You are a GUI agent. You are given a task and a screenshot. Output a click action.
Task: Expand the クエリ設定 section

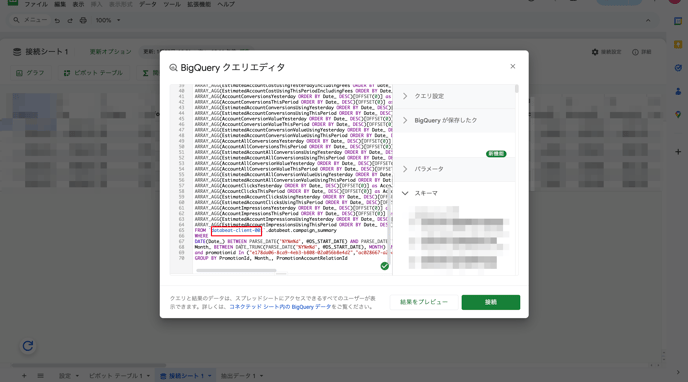454,96
